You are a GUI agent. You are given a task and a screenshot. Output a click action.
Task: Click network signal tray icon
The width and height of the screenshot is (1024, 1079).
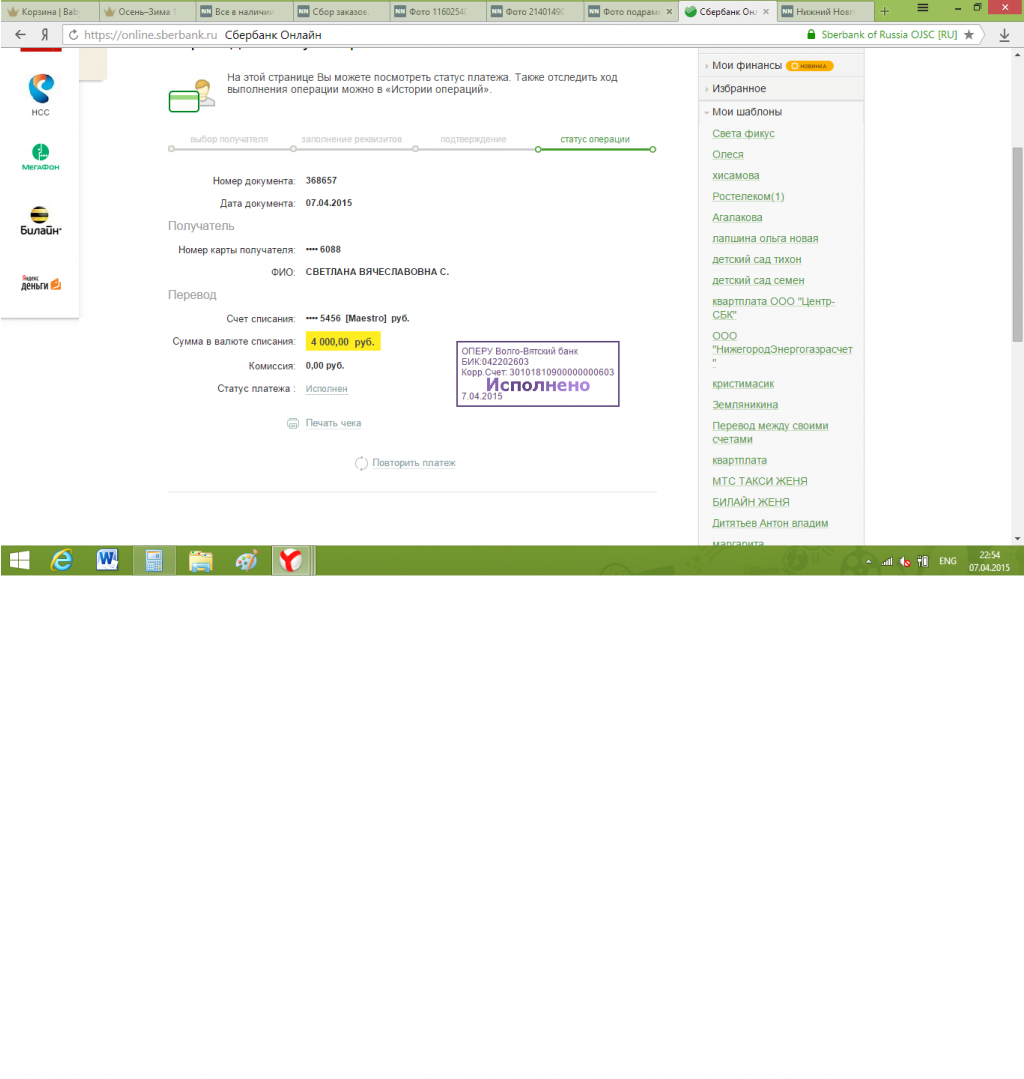point(887,562)
